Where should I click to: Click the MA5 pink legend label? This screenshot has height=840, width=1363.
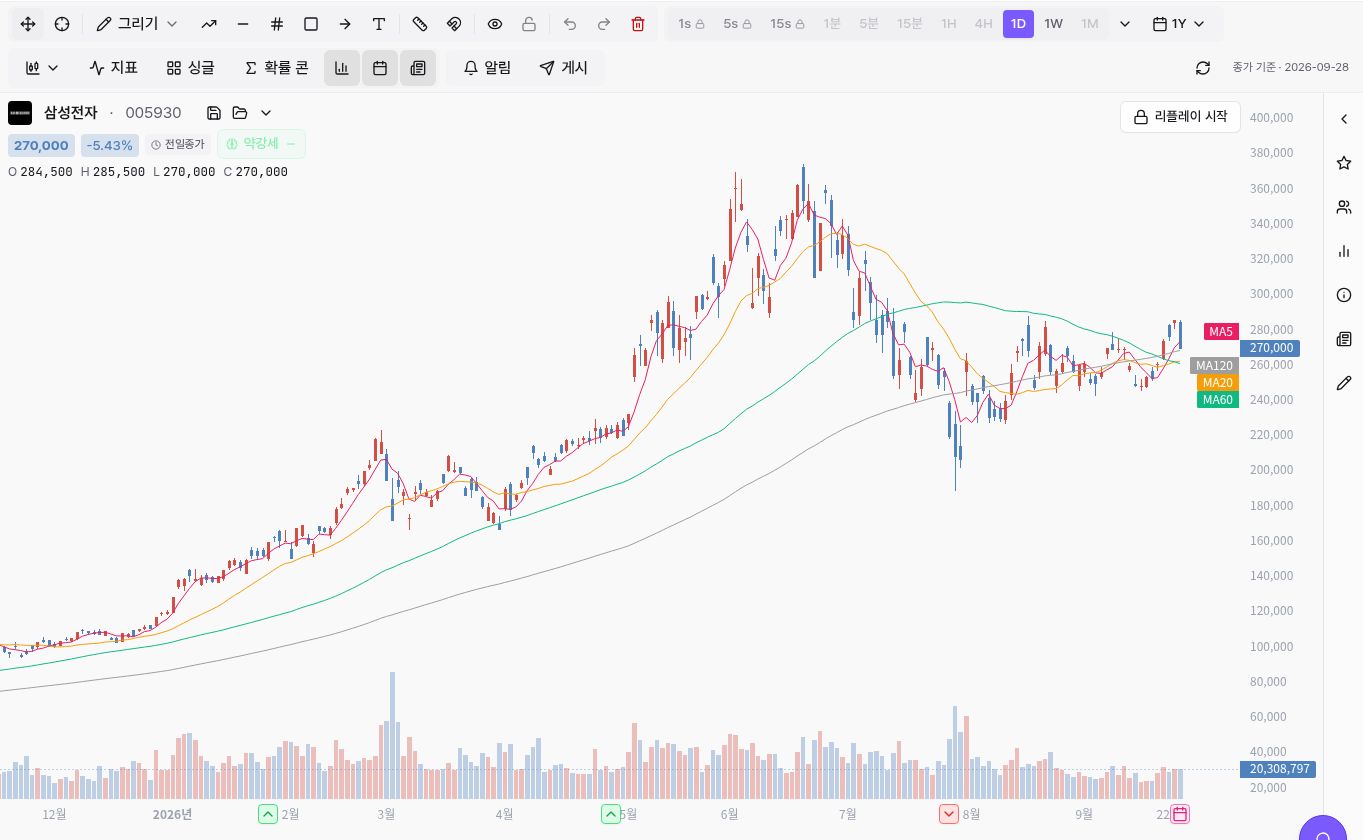click(x=1221, y=331)
